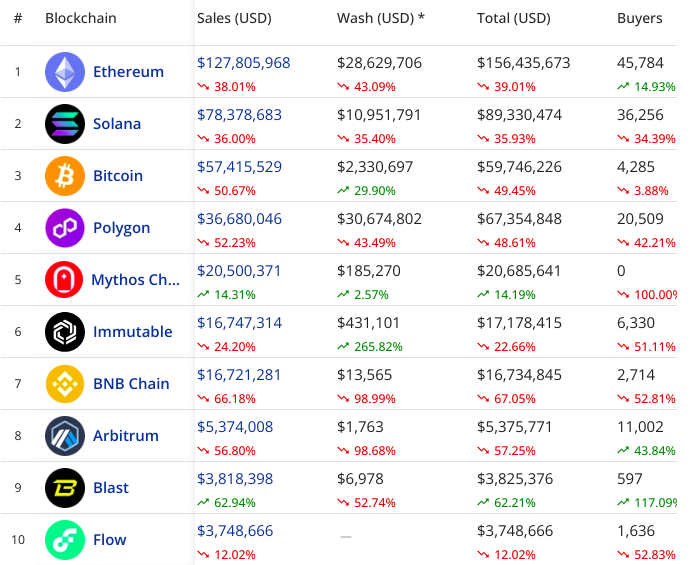Click the Ethereum logo icon
Image resolution: width=692 pixels, height=565 pixels.
(x=65, y=72)
